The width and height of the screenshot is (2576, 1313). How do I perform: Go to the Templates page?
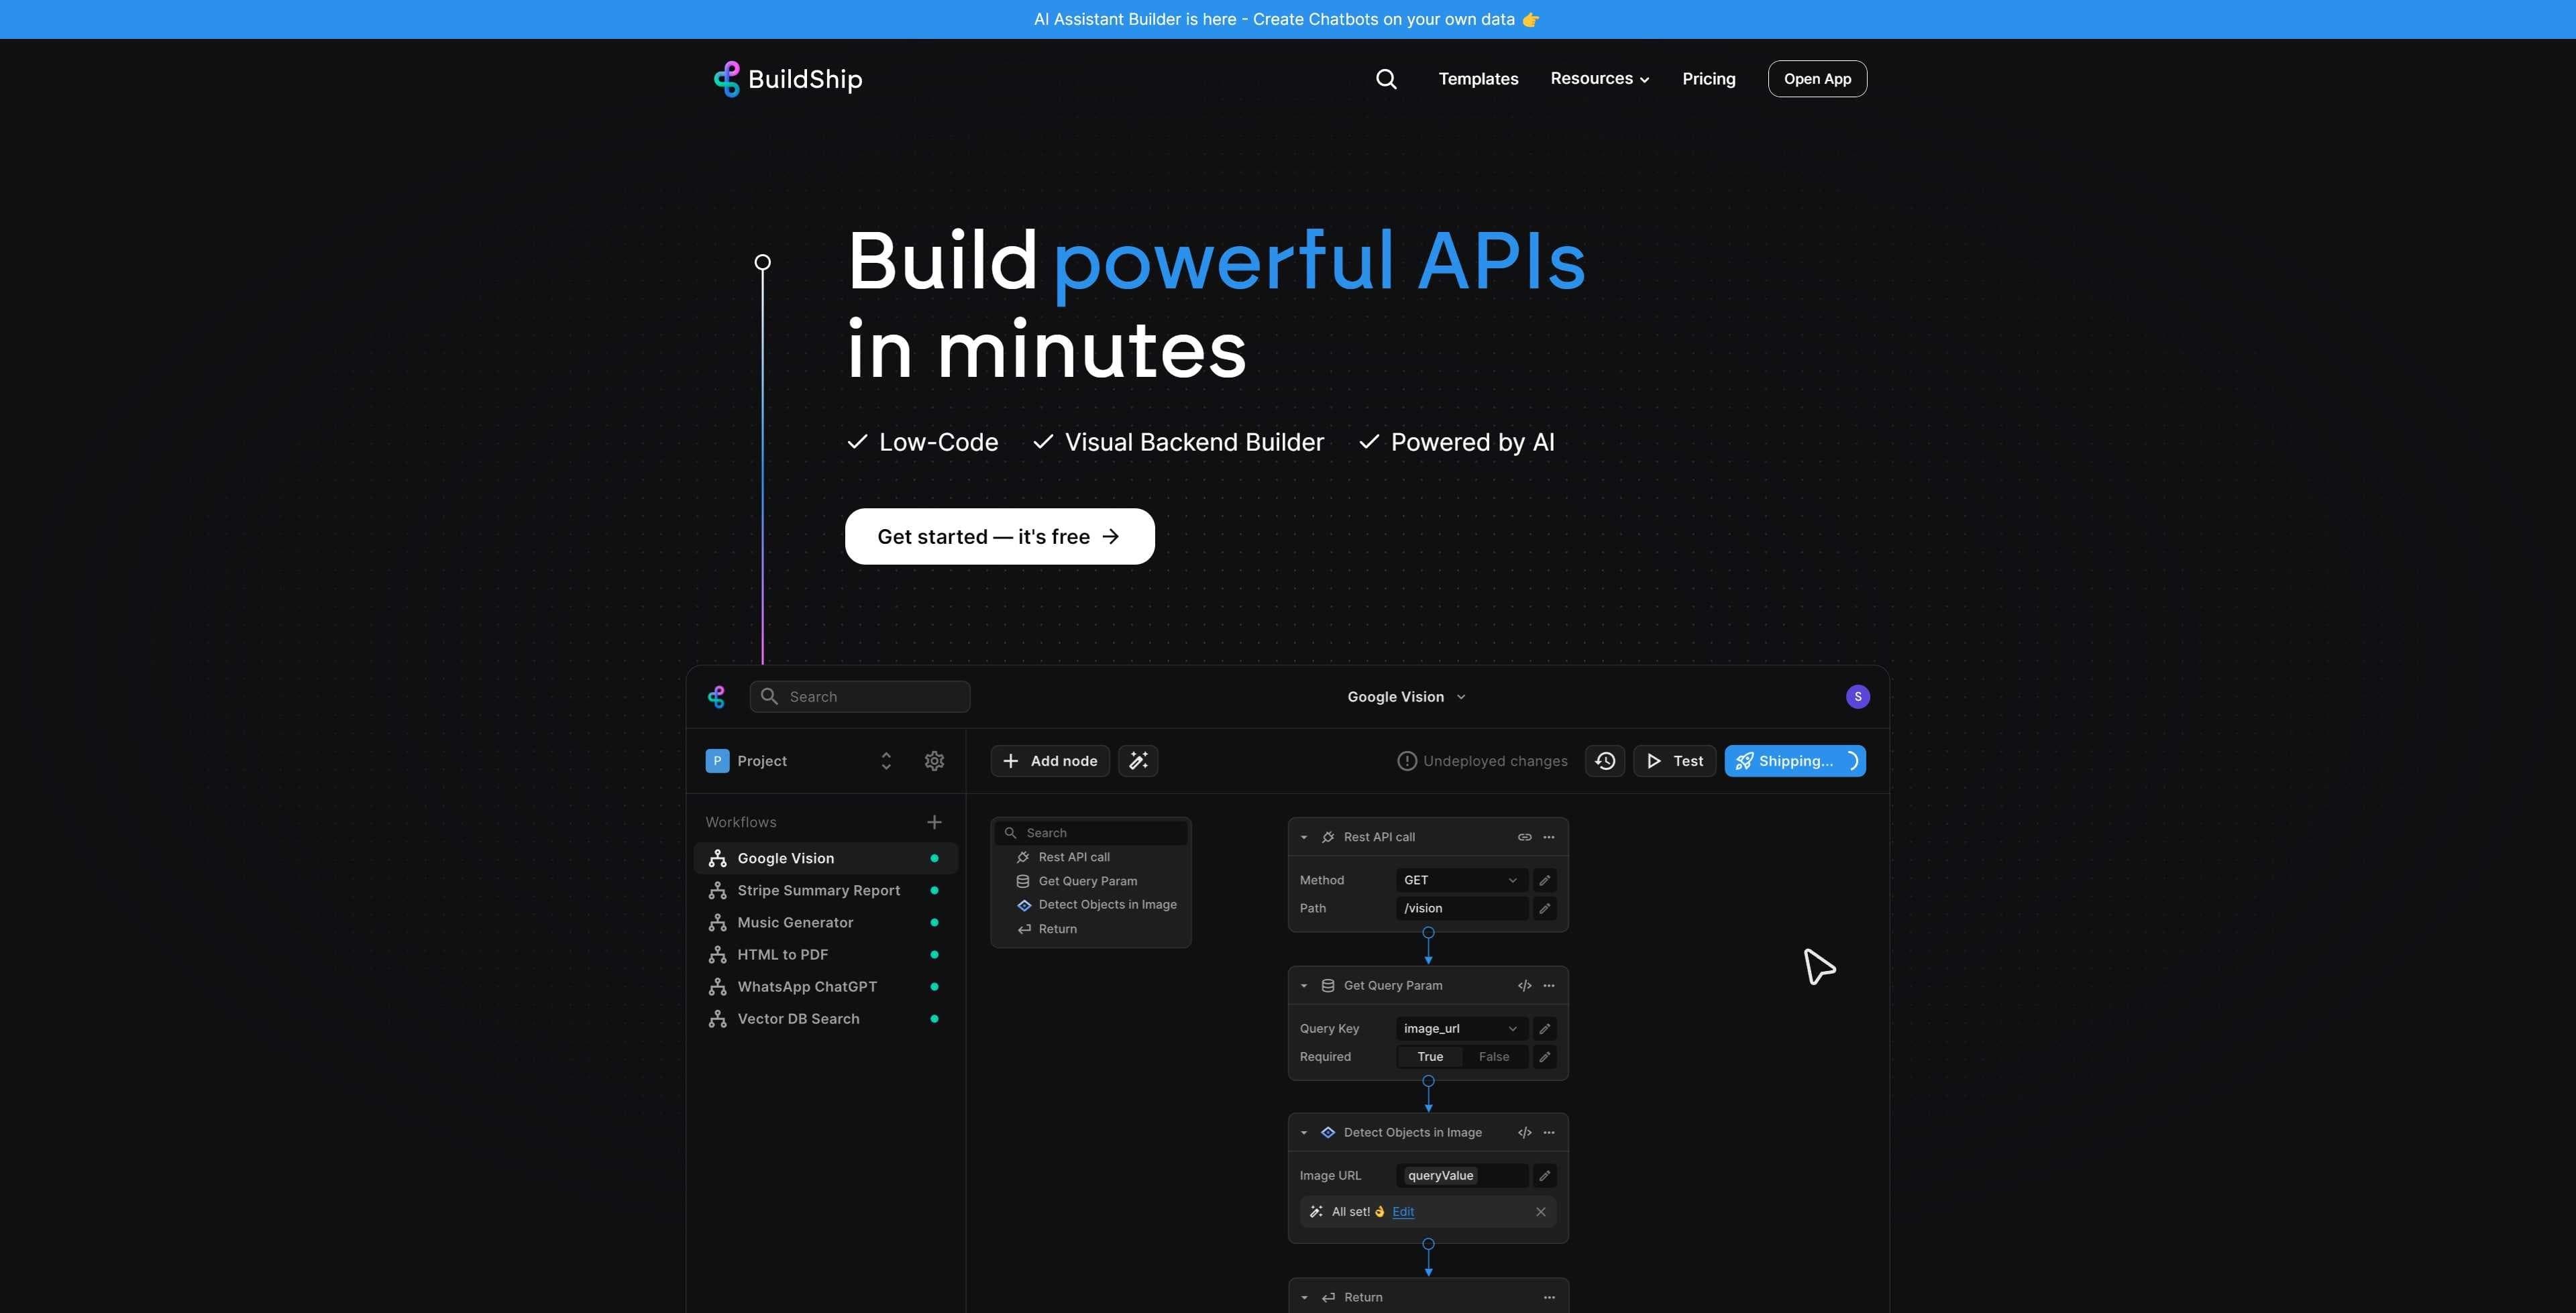click(x=1478, y=78)
